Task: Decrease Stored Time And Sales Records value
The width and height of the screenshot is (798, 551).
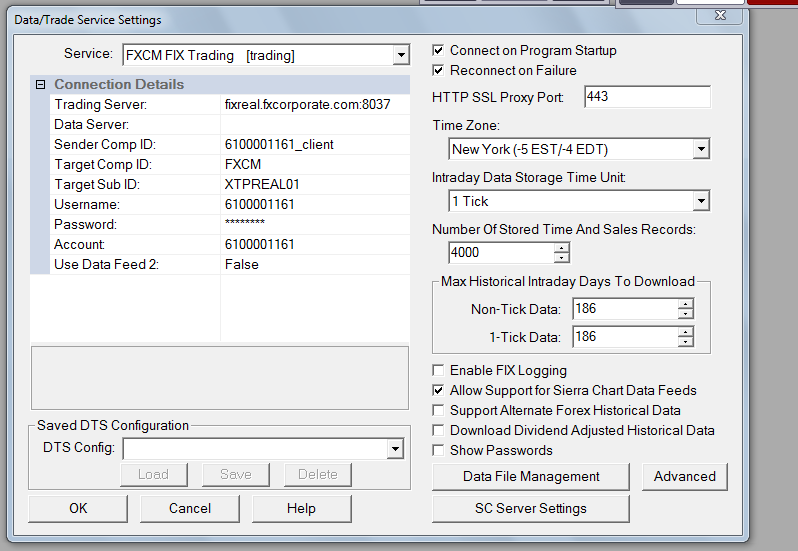Action: (x=561, y=257)
